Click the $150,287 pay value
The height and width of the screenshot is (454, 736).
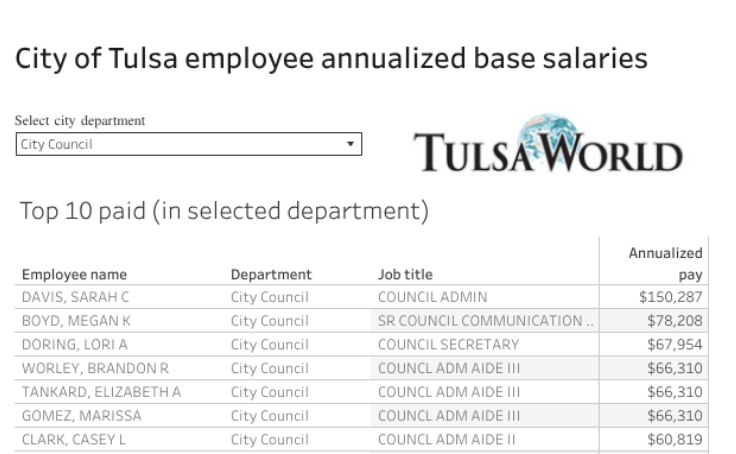pyautogui.click(x=670, y=297)
